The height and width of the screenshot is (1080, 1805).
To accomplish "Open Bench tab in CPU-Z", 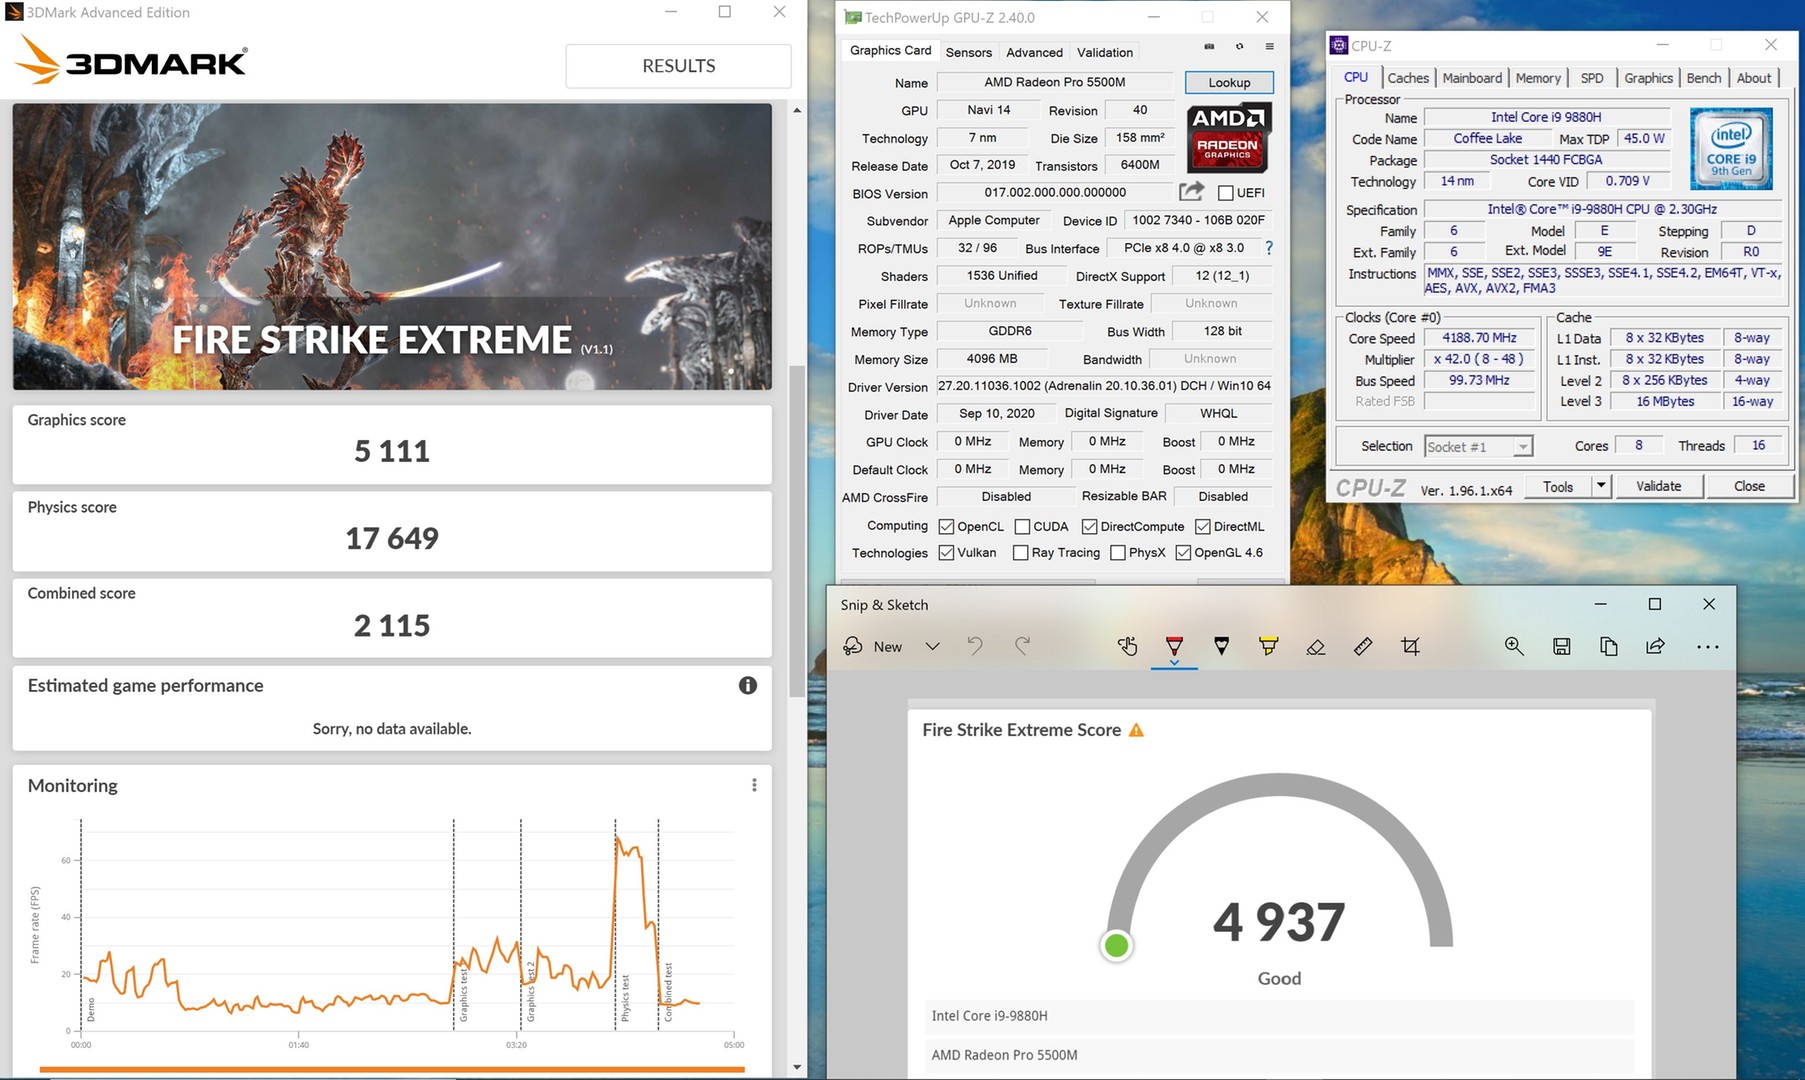I will 1704,78.
